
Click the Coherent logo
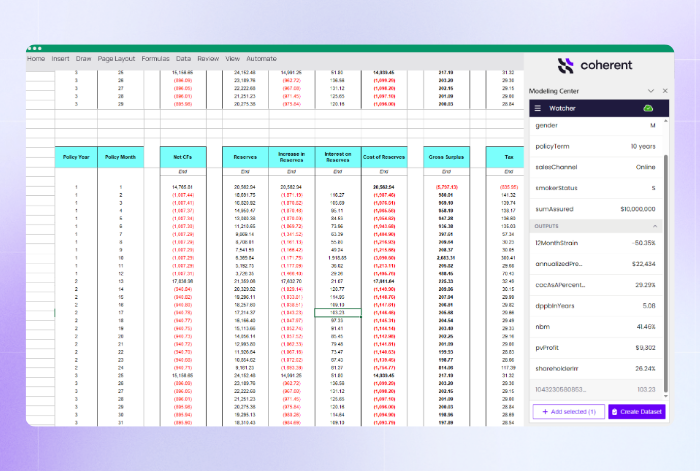tap(594, 66)
